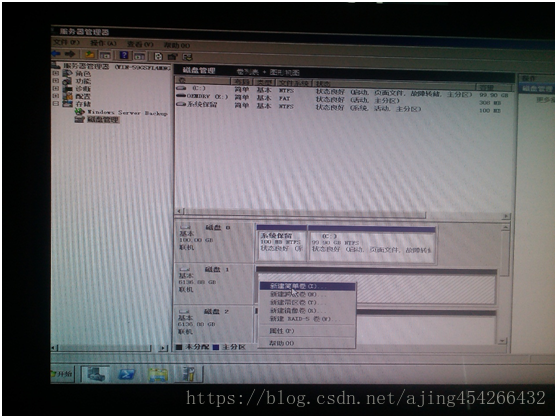The width and height of the screenshot is (557, 418).
Task: Open the 帮助(H) menu
Action: click(177, 45)
